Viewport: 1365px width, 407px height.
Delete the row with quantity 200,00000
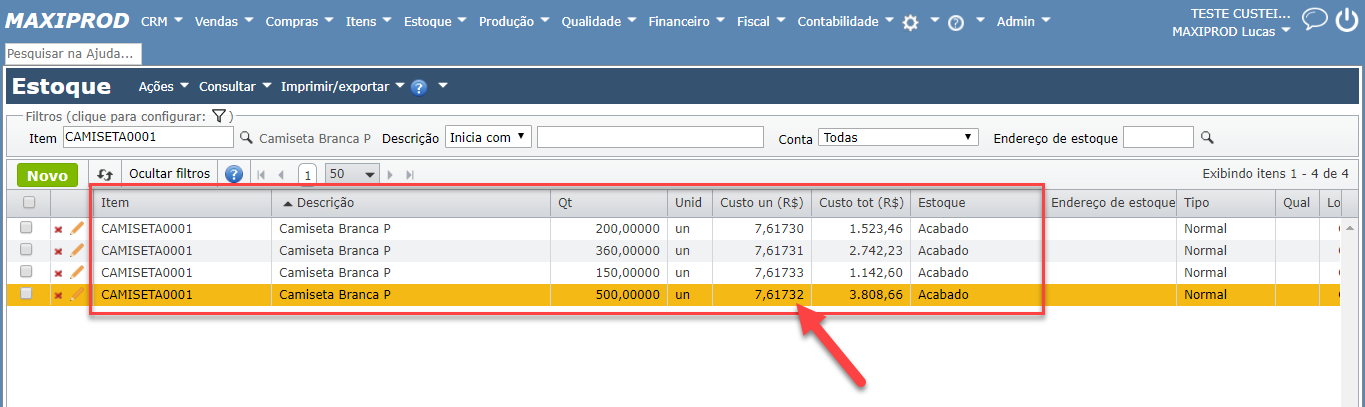click(58, 229)
